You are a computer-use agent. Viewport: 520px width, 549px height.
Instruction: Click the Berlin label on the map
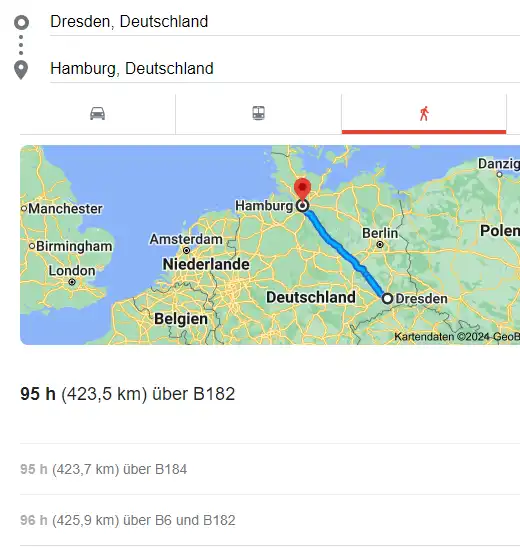380,233
